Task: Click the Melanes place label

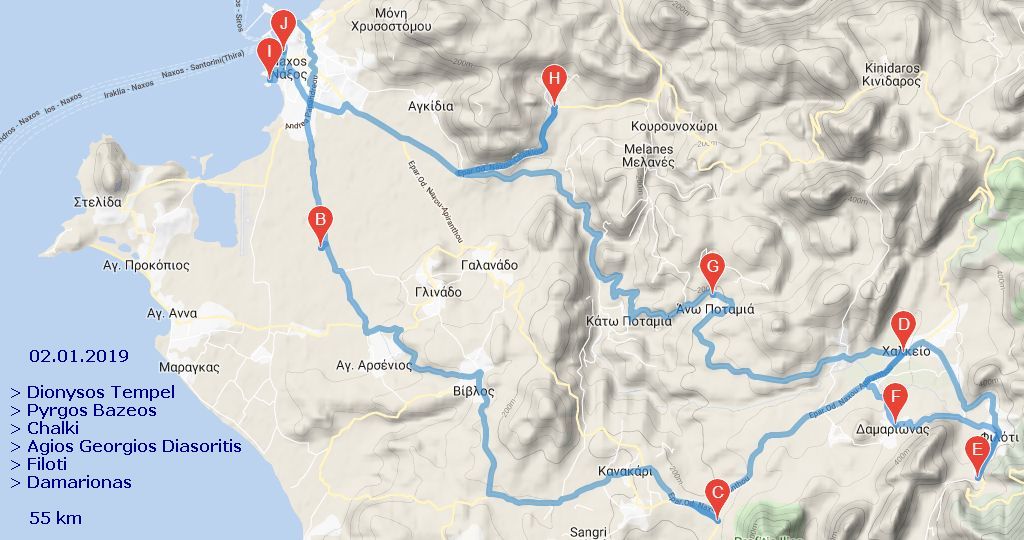Action: click(x=648, y=149)
